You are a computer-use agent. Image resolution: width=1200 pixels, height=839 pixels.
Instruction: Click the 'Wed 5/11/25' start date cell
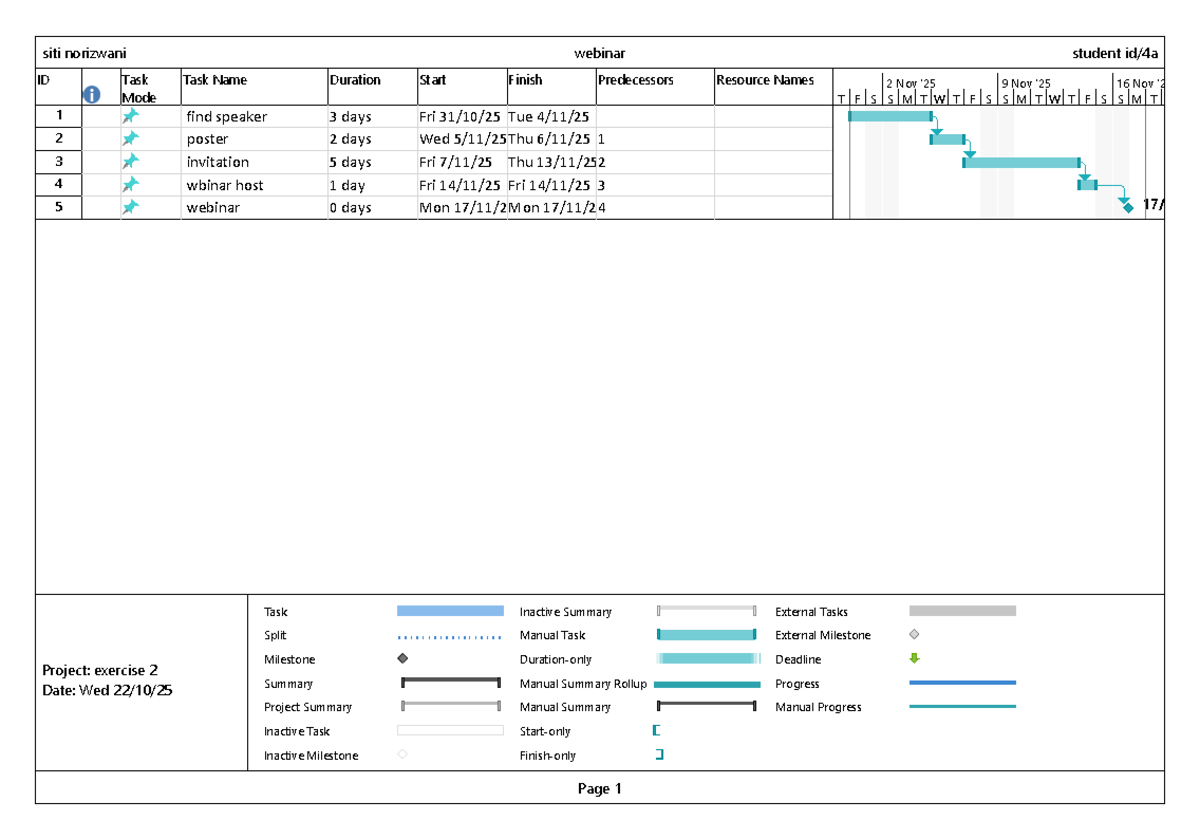click(462, 139)
